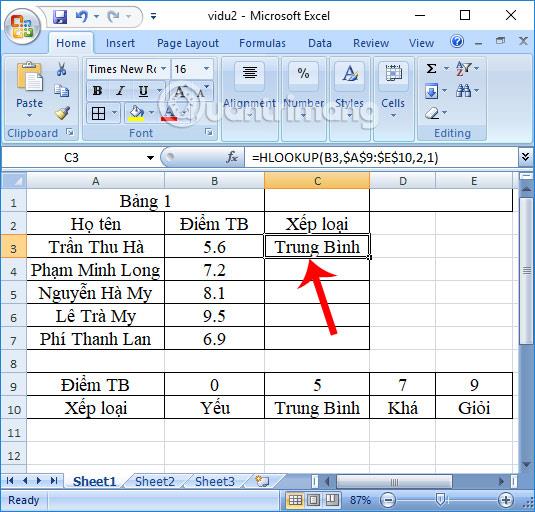Save workbook via Quick Access Save icon
Image resolution: width=535 pixels, height=512 pixels.
pos(60,16)
